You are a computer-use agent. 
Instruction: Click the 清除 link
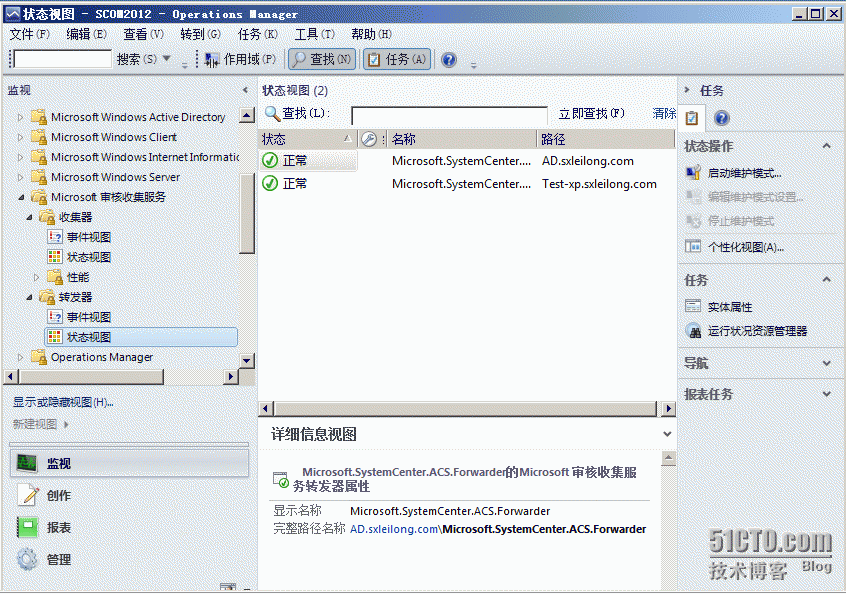click(x=664, y=114)
